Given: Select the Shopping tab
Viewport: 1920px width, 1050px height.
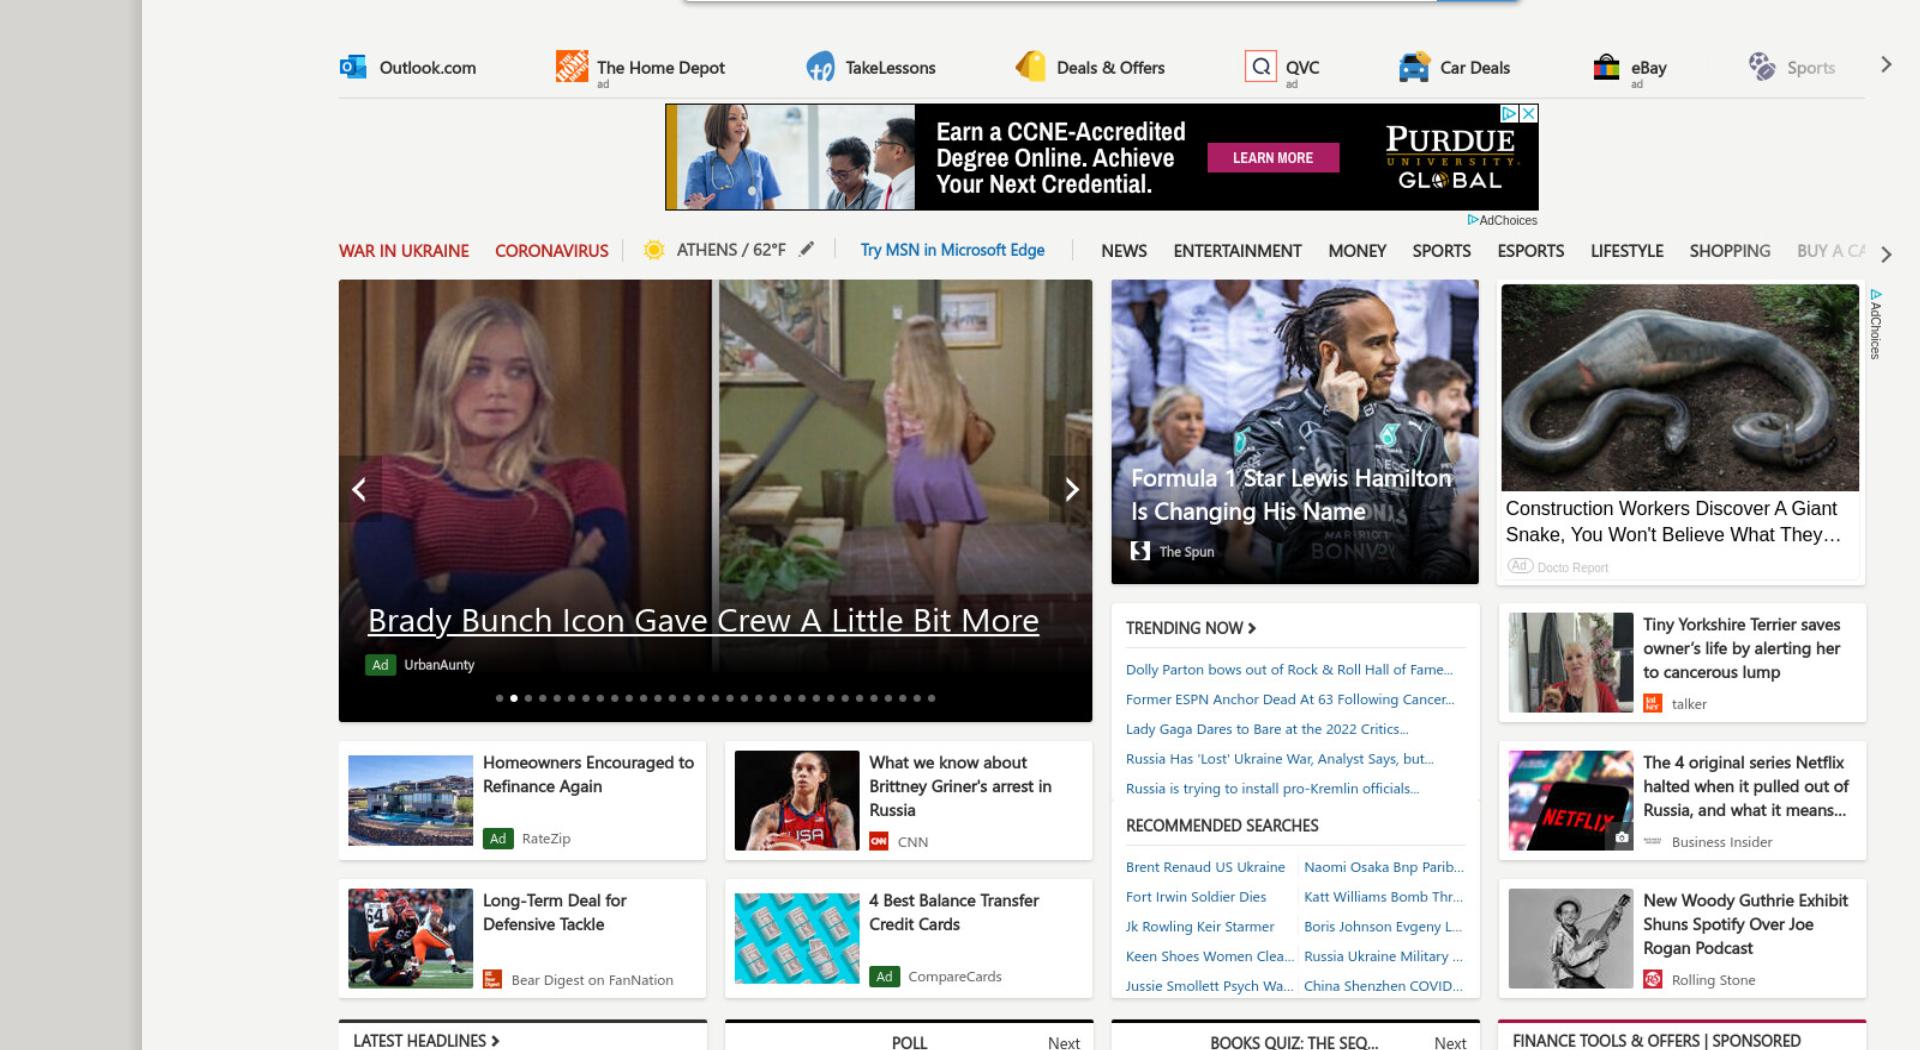Looking at the screenshot, I should [1730, 251].
